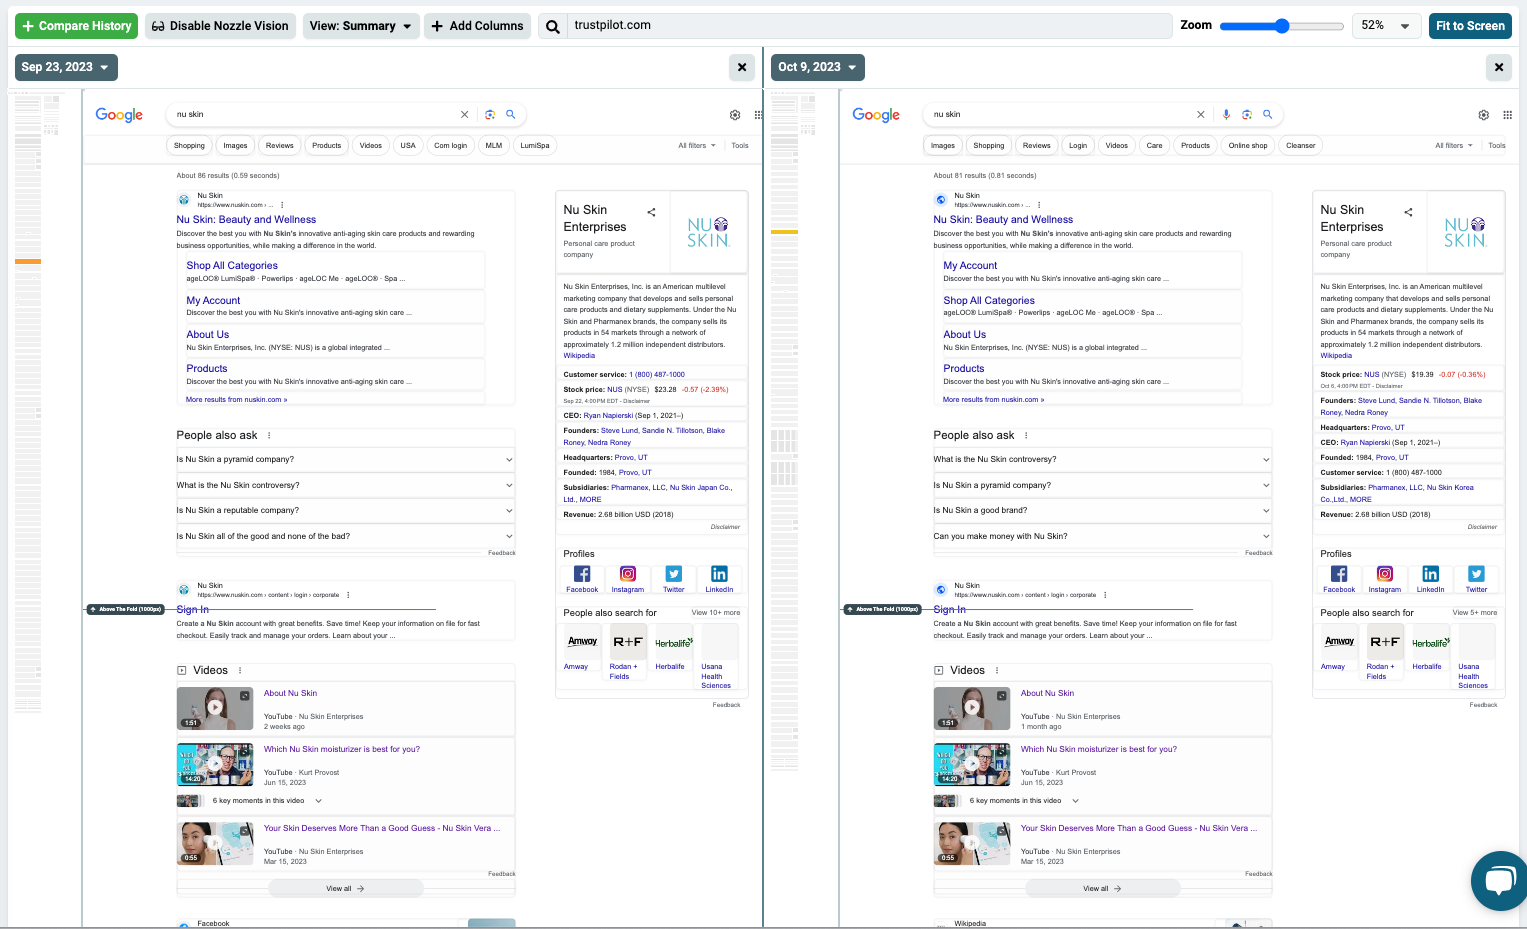Click the Fit to Screen button
Screen dimensions: 1527x929
point(1469,26)
